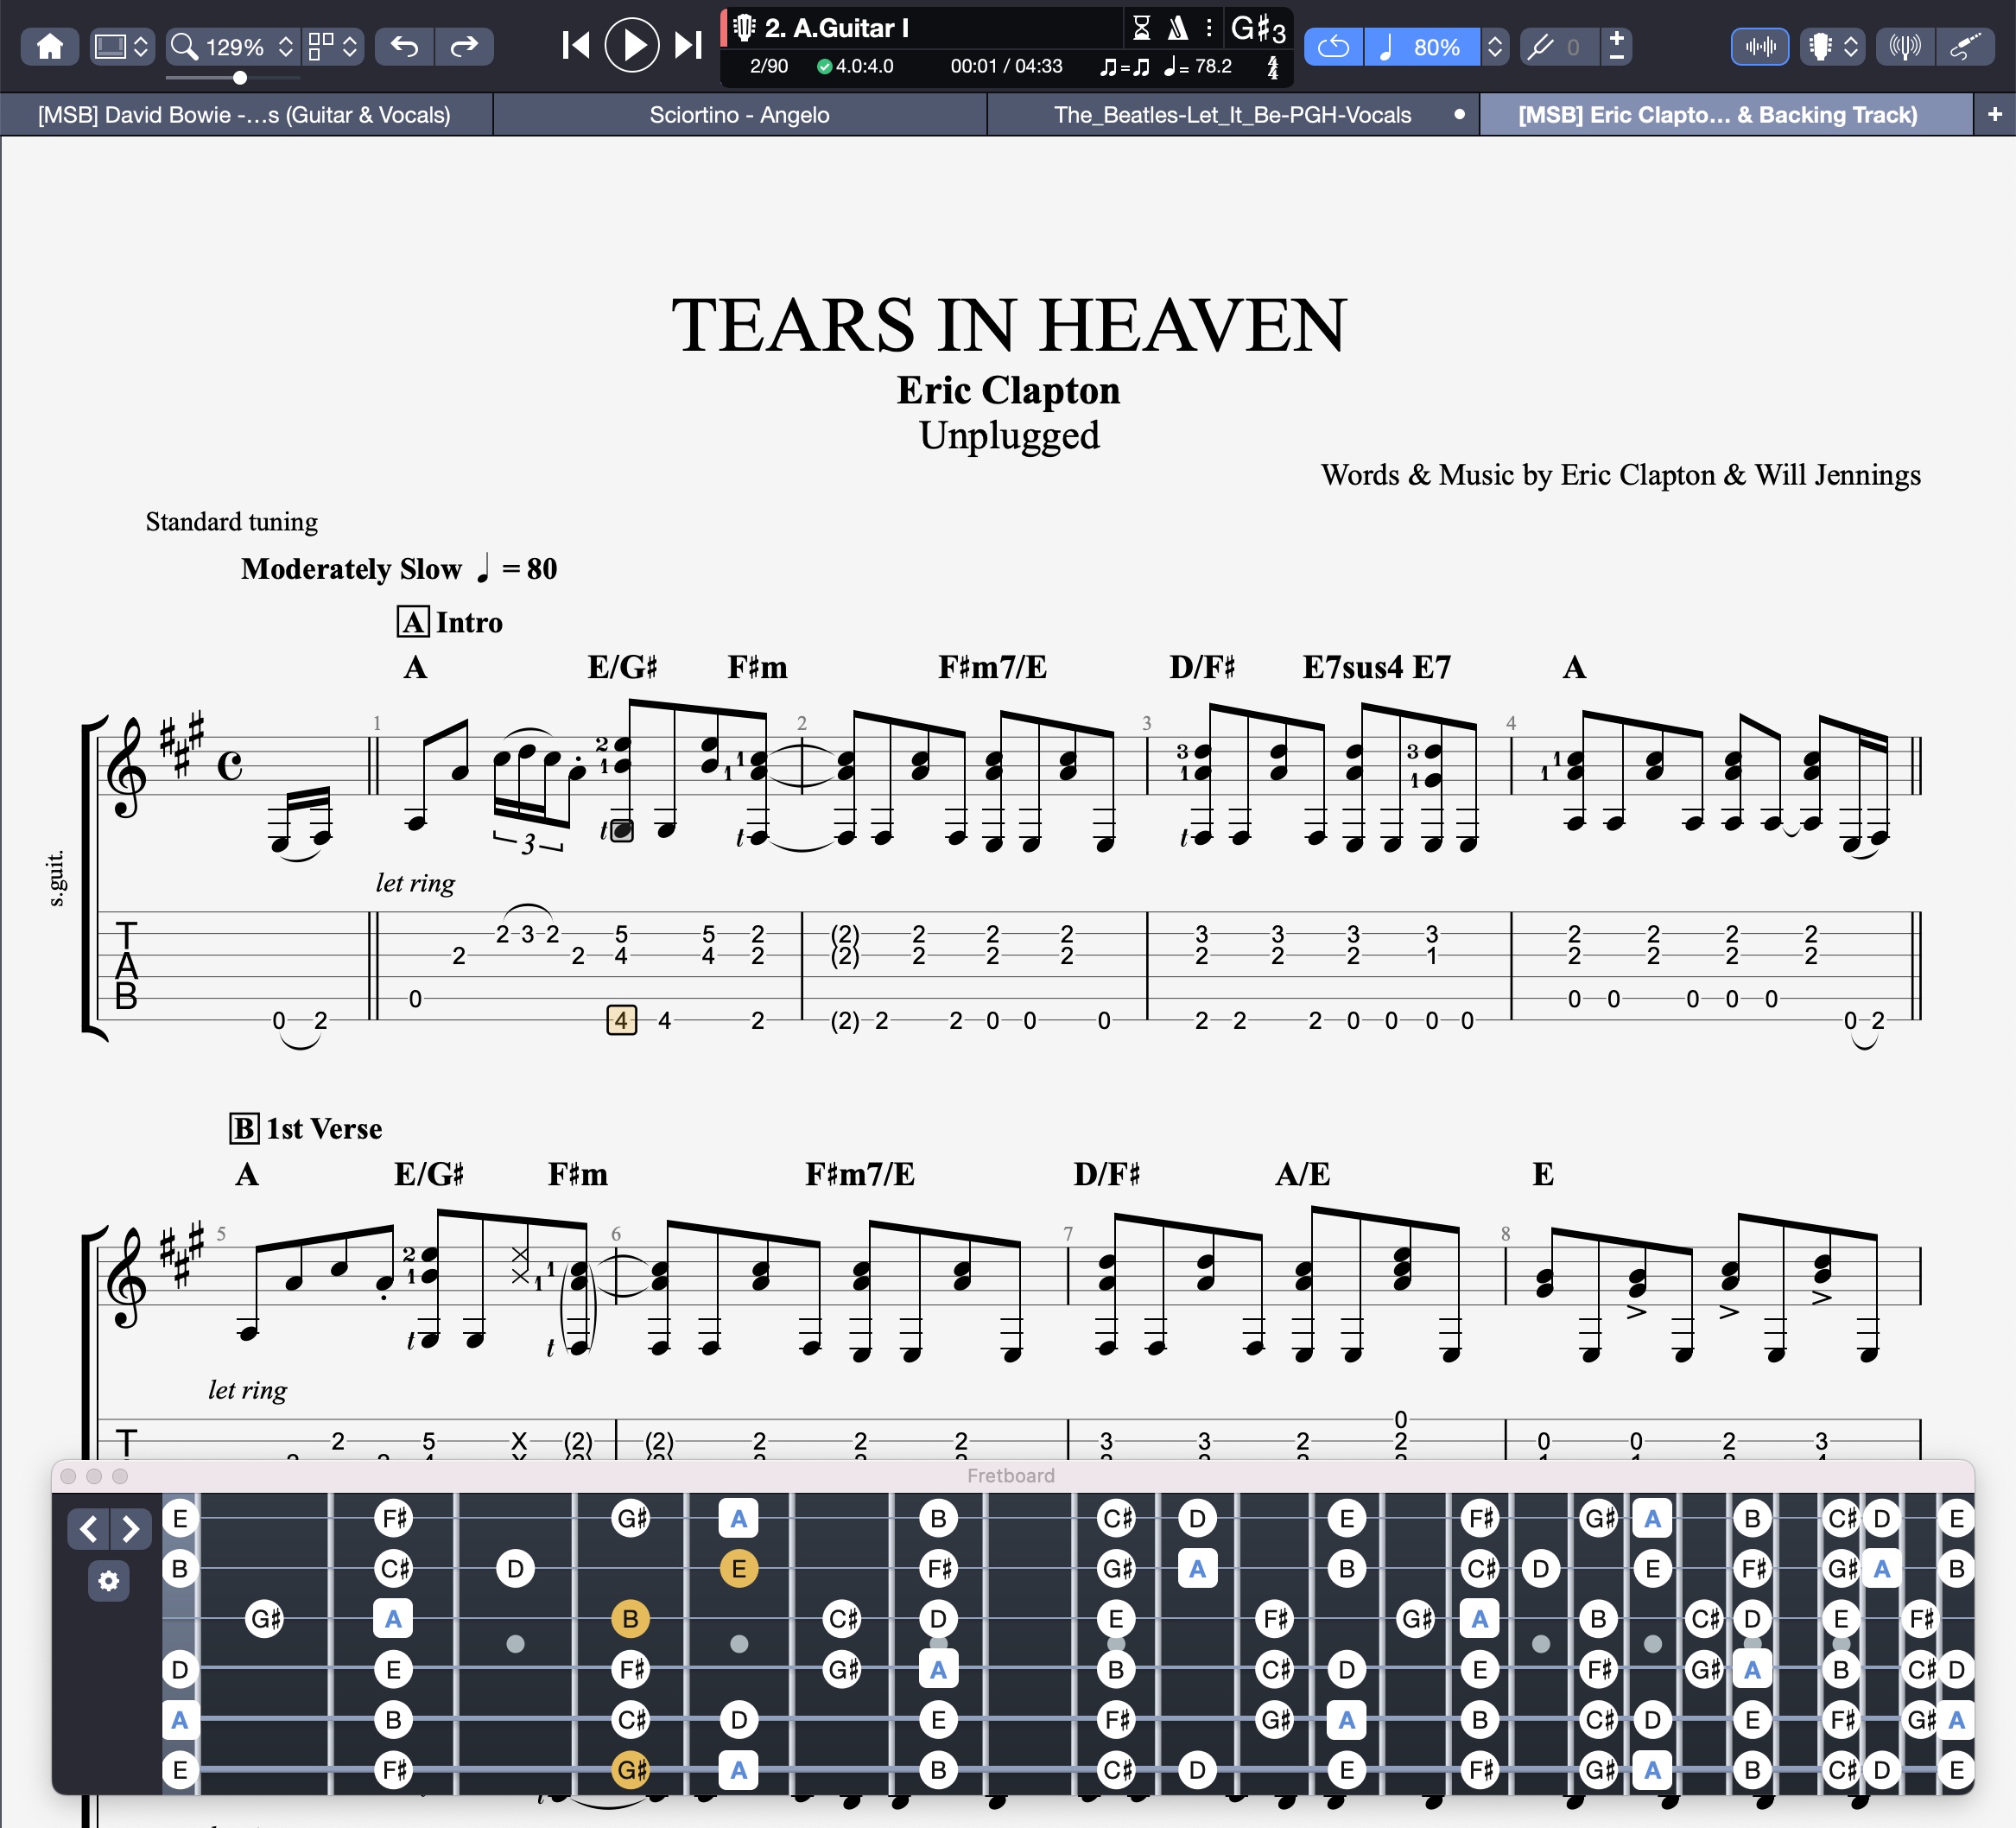Screen dimensions: 2016x1828
Task: Click the F#m7/E chord name in the Intro
Action: click(992, 667)
